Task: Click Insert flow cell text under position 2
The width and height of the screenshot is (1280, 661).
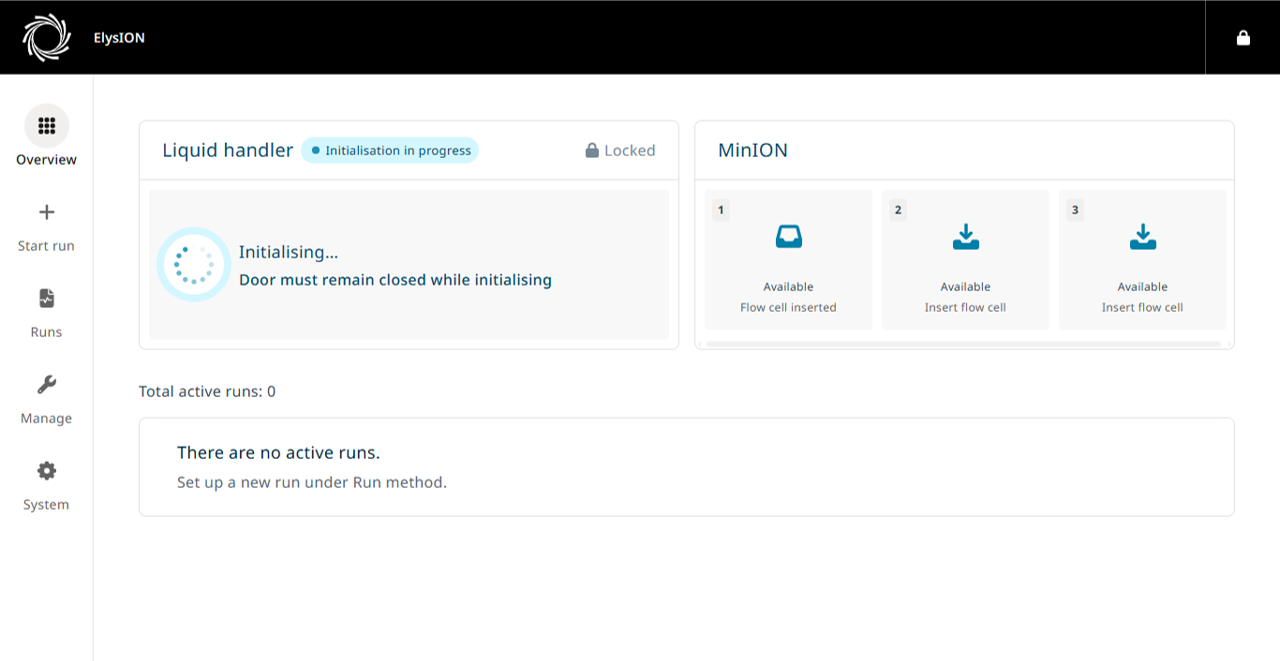Action: point(965,307)
